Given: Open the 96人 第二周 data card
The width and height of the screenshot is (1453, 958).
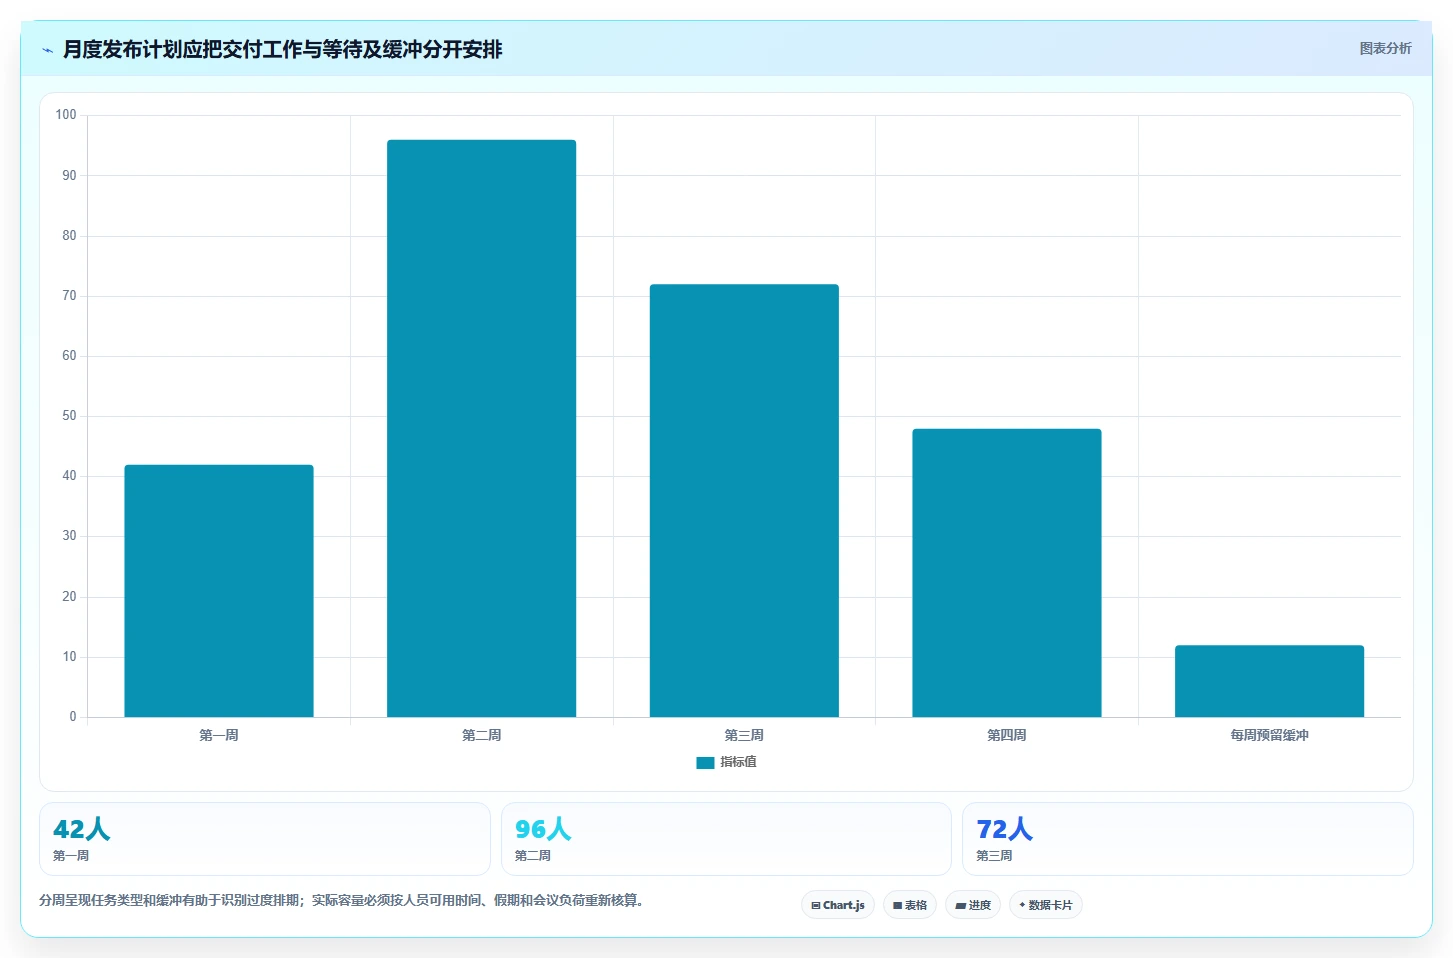Looking at the screenshot, I should click(726, 839).
